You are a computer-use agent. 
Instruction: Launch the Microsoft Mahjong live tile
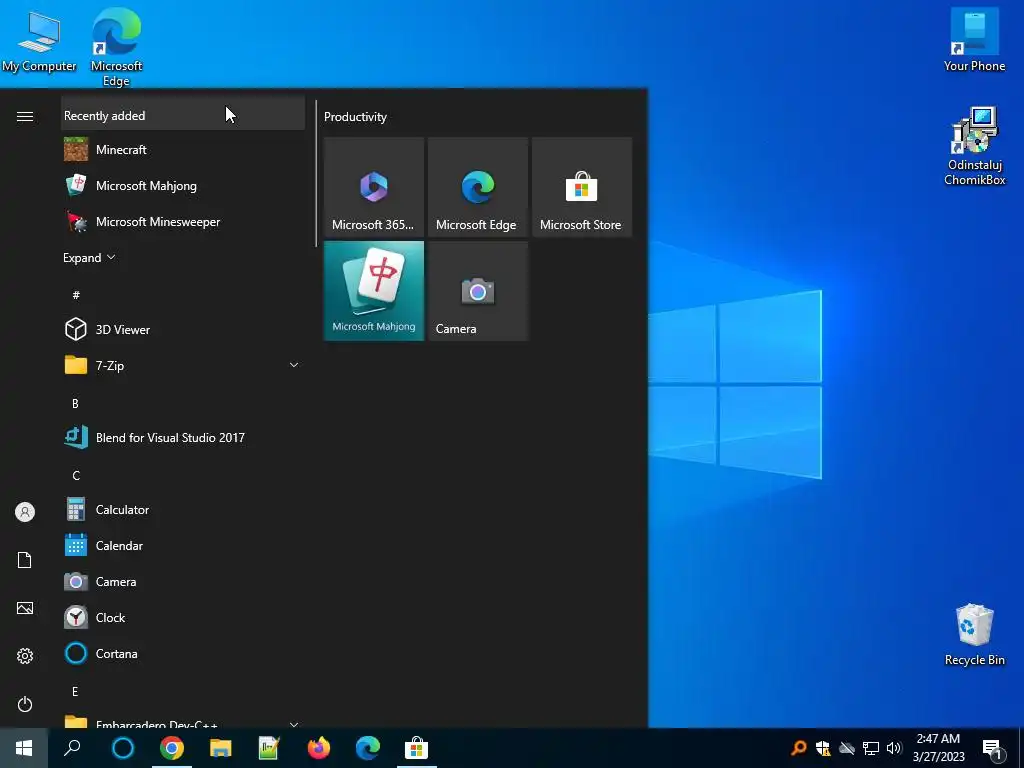pos(374,291)
